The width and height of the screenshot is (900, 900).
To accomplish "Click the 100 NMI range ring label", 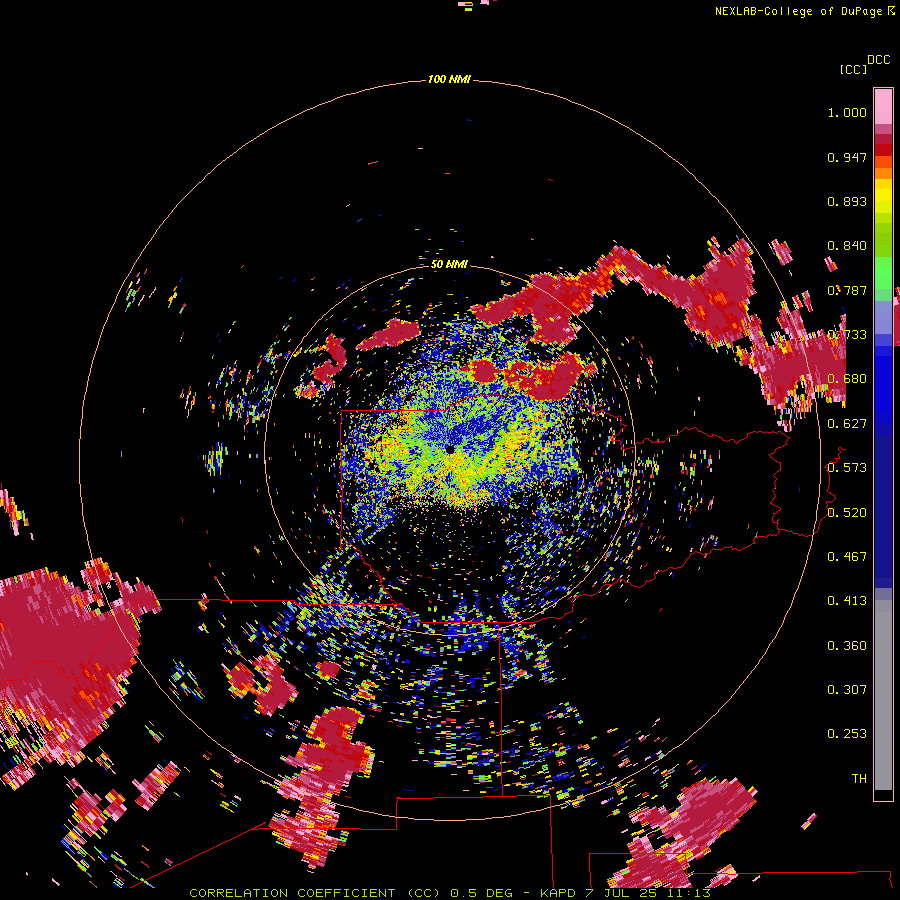I will pyautogui.click(x=449, y=79).
